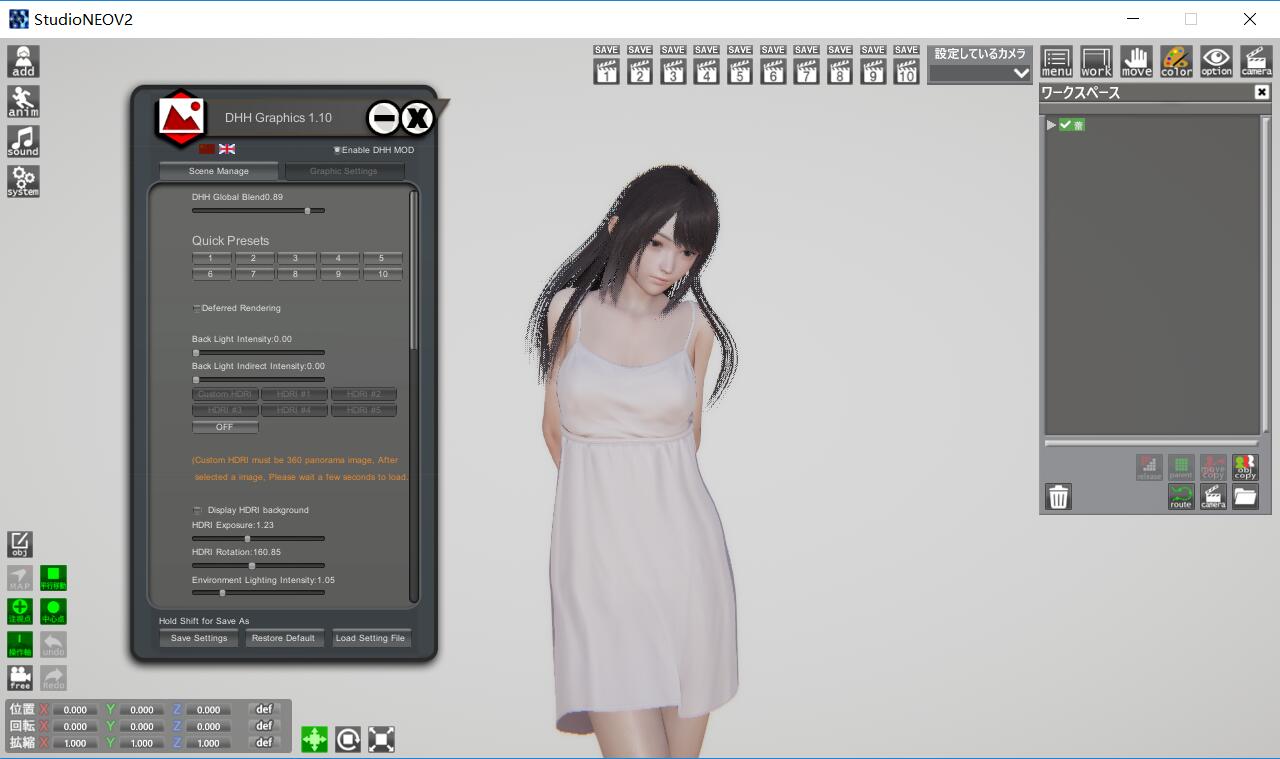
Task: Click the Back Light Intensity slider
Action: 258,352
